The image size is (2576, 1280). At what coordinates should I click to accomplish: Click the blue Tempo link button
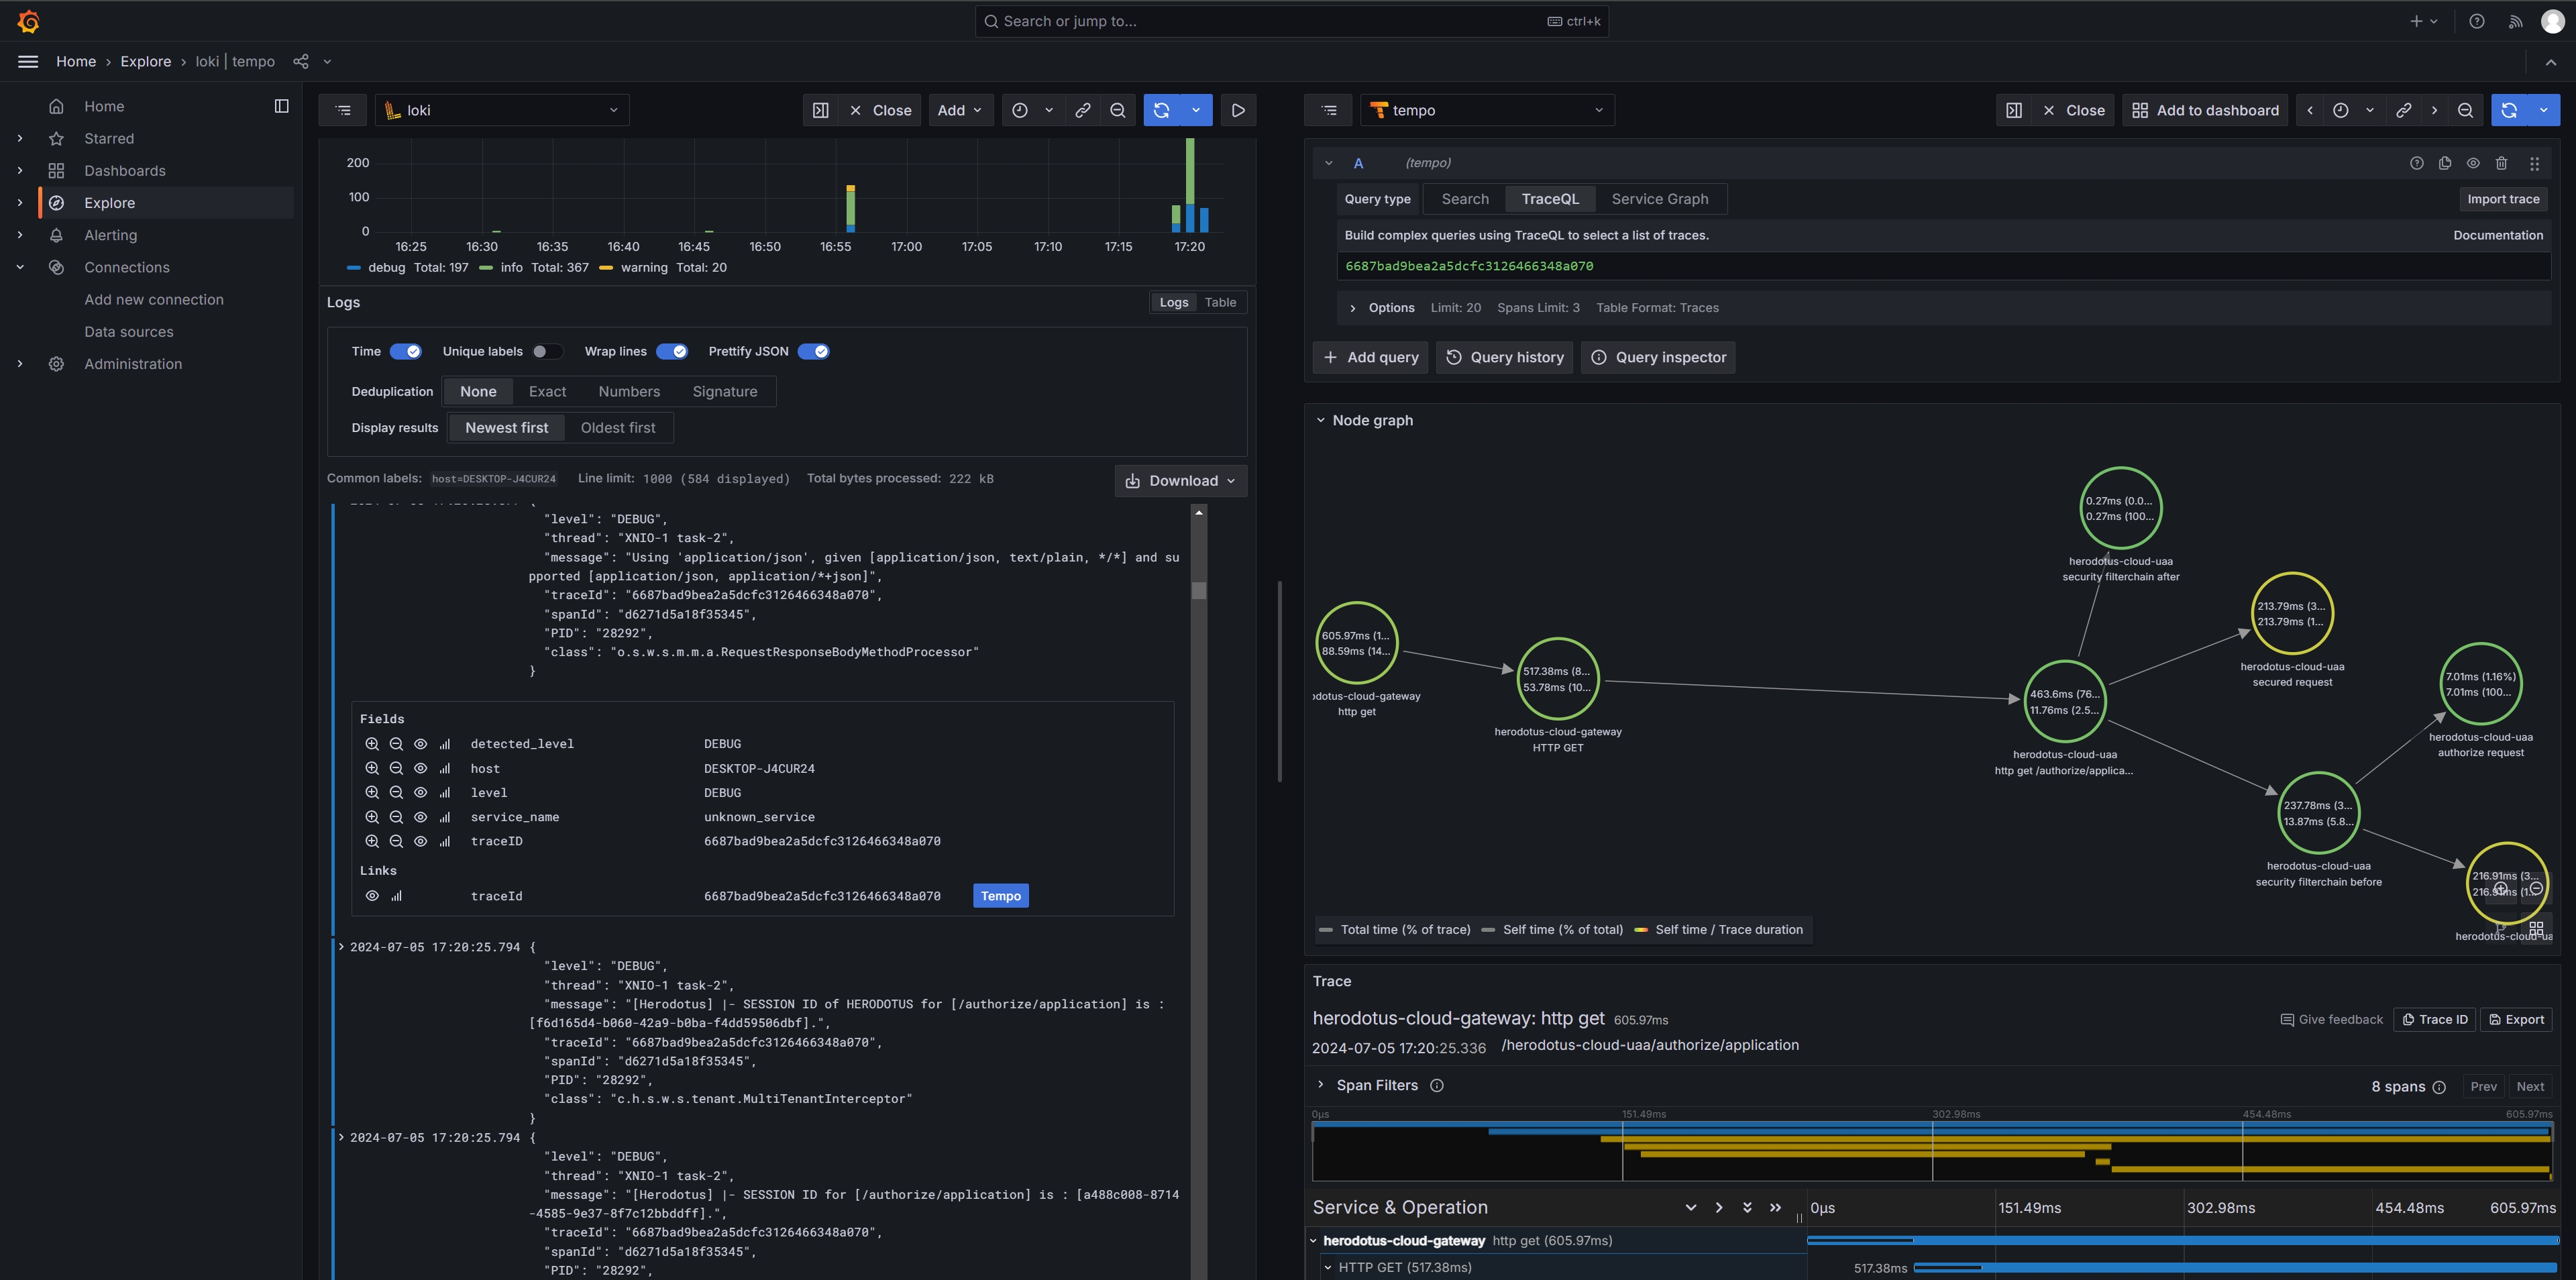pyautogui.click(x=1000, y=896)
